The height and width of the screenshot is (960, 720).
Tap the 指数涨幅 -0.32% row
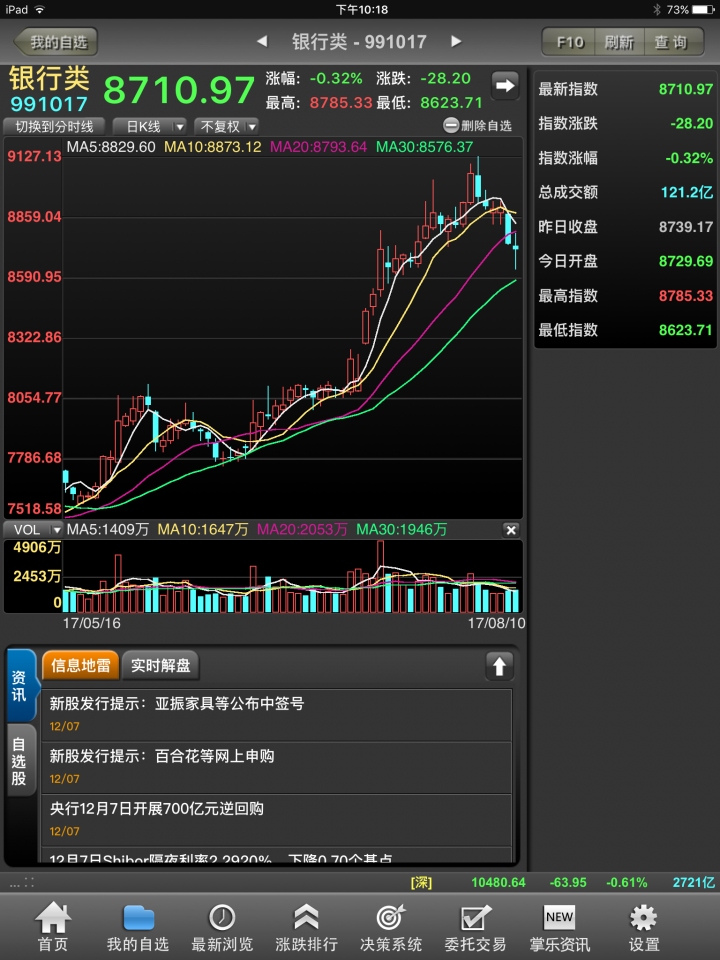[x=625, y=158]
